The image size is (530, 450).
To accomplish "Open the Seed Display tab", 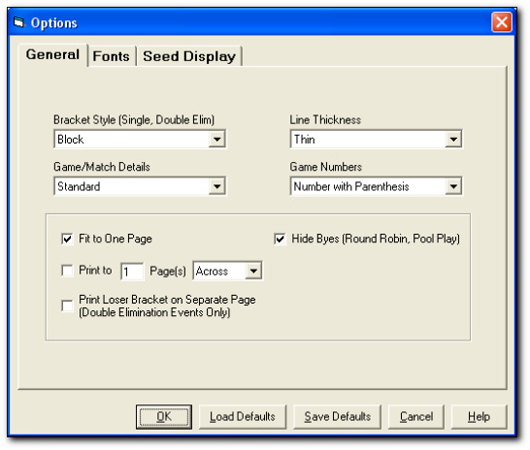I will (x=189, y=56).
